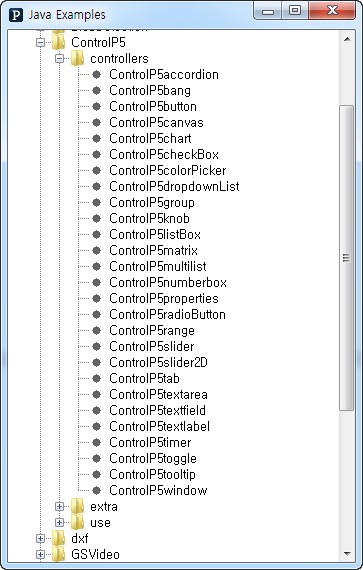Click the scrollbar up arrow

click(347, 39)
